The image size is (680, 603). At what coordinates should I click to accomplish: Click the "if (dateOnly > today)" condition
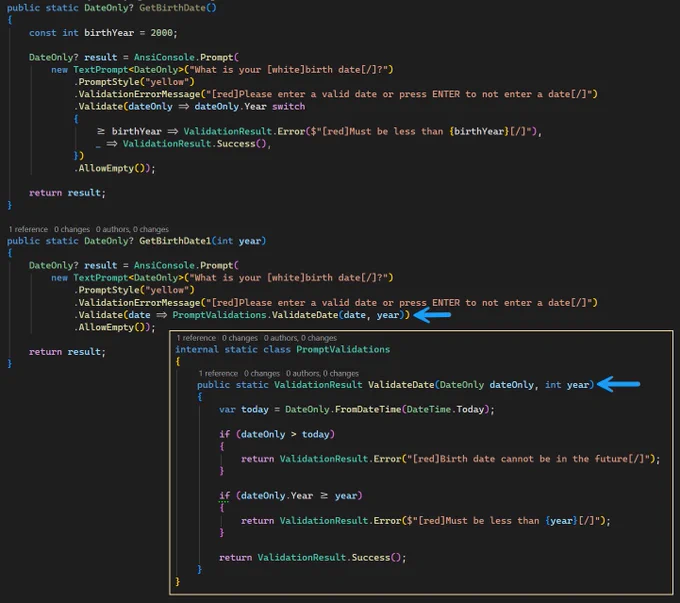click(277, 434)
